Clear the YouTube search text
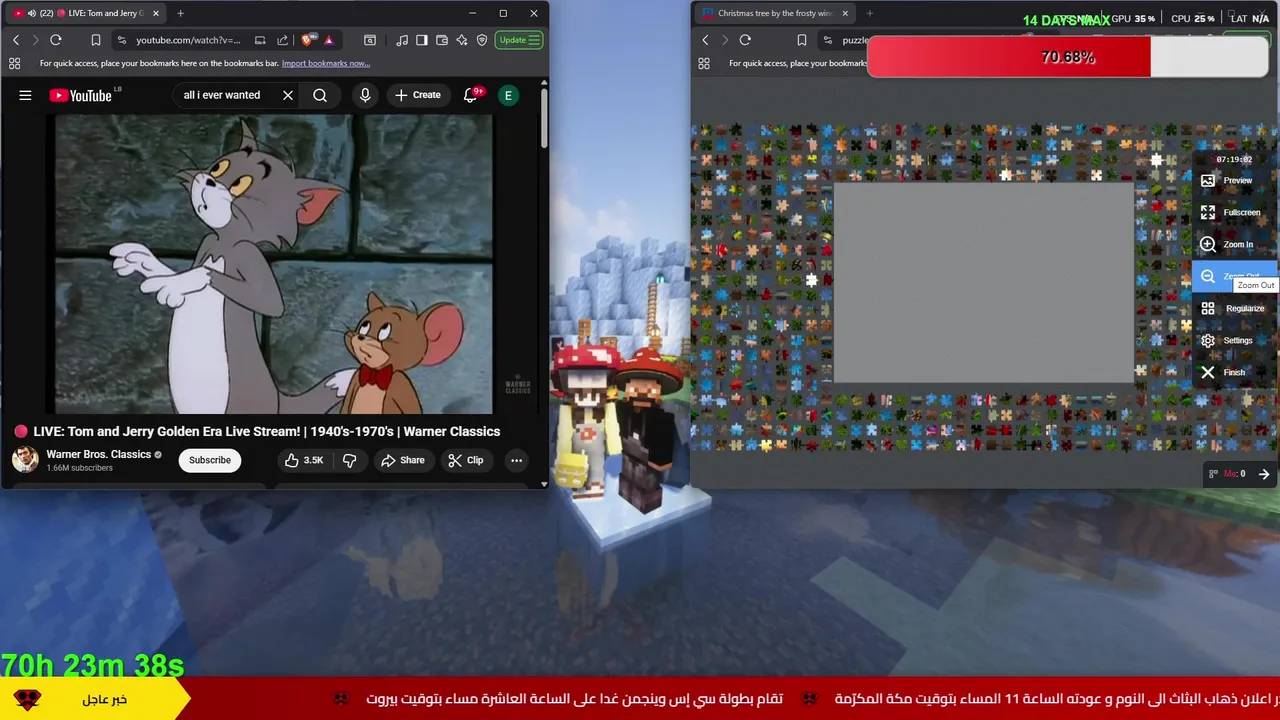The width and height of the screenshot is (1280, 720). (288, 95)
